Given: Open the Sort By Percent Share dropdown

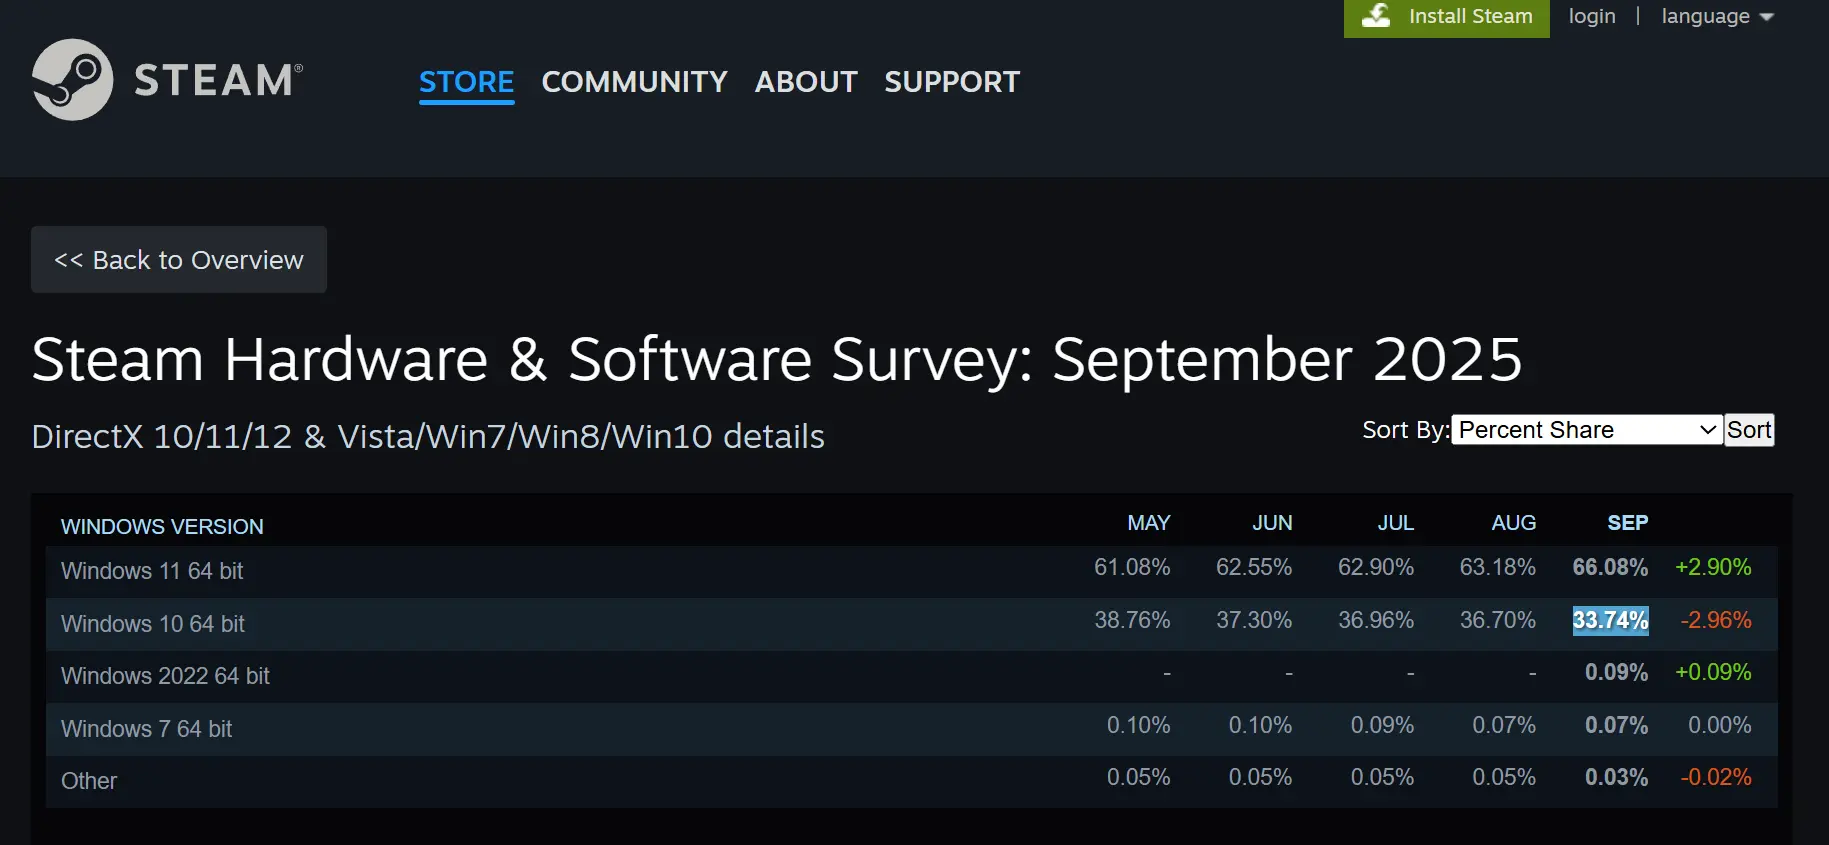Looking at the screenshot, I should 1586,430.
